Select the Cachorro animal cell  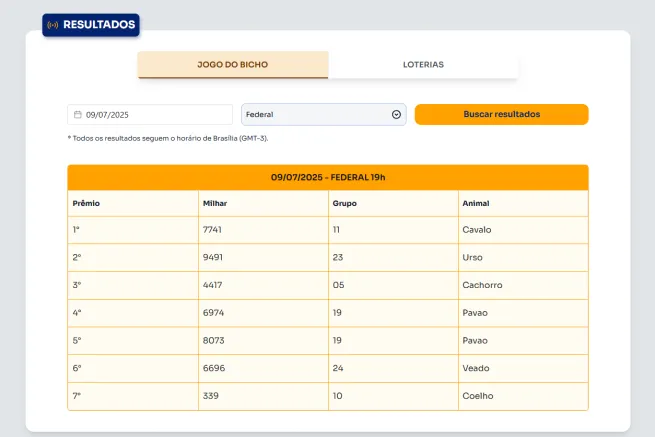(523, 285)
